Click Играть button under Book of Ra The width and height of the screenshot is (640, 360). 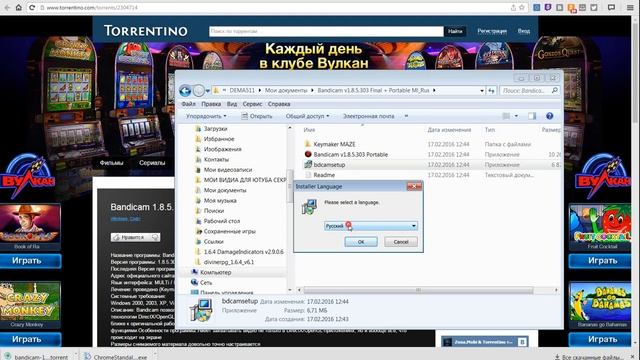30,261
